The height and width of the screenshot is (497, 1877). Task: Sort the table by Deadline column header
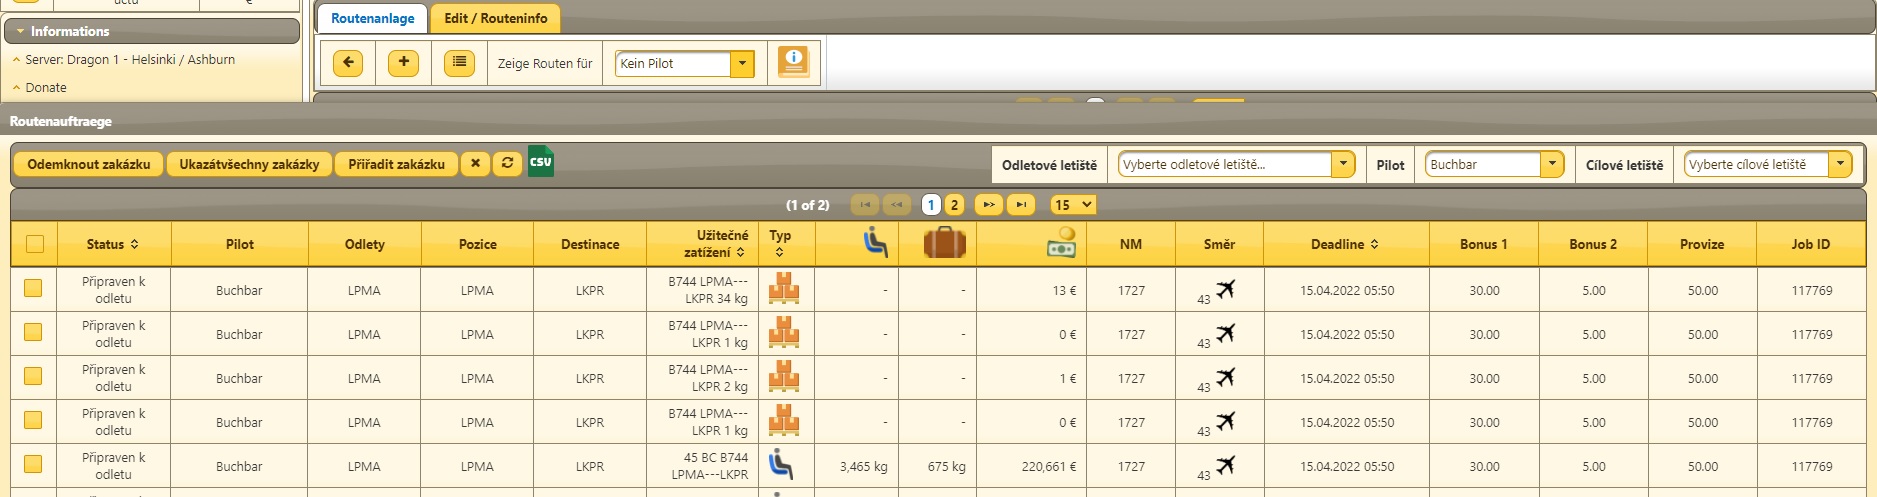tap(1345, 244)
